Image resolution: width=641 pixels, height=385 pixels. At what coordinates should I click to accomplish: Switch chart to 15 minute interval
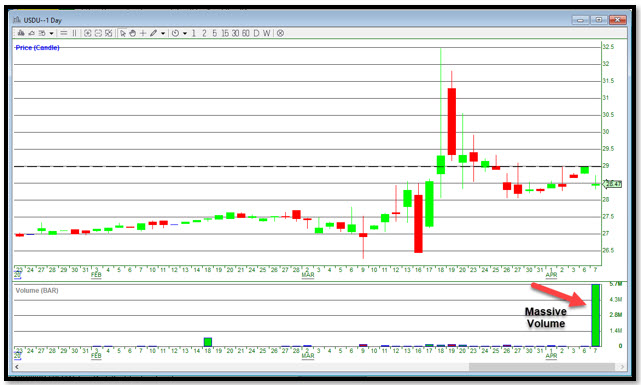tap(225, 34)
